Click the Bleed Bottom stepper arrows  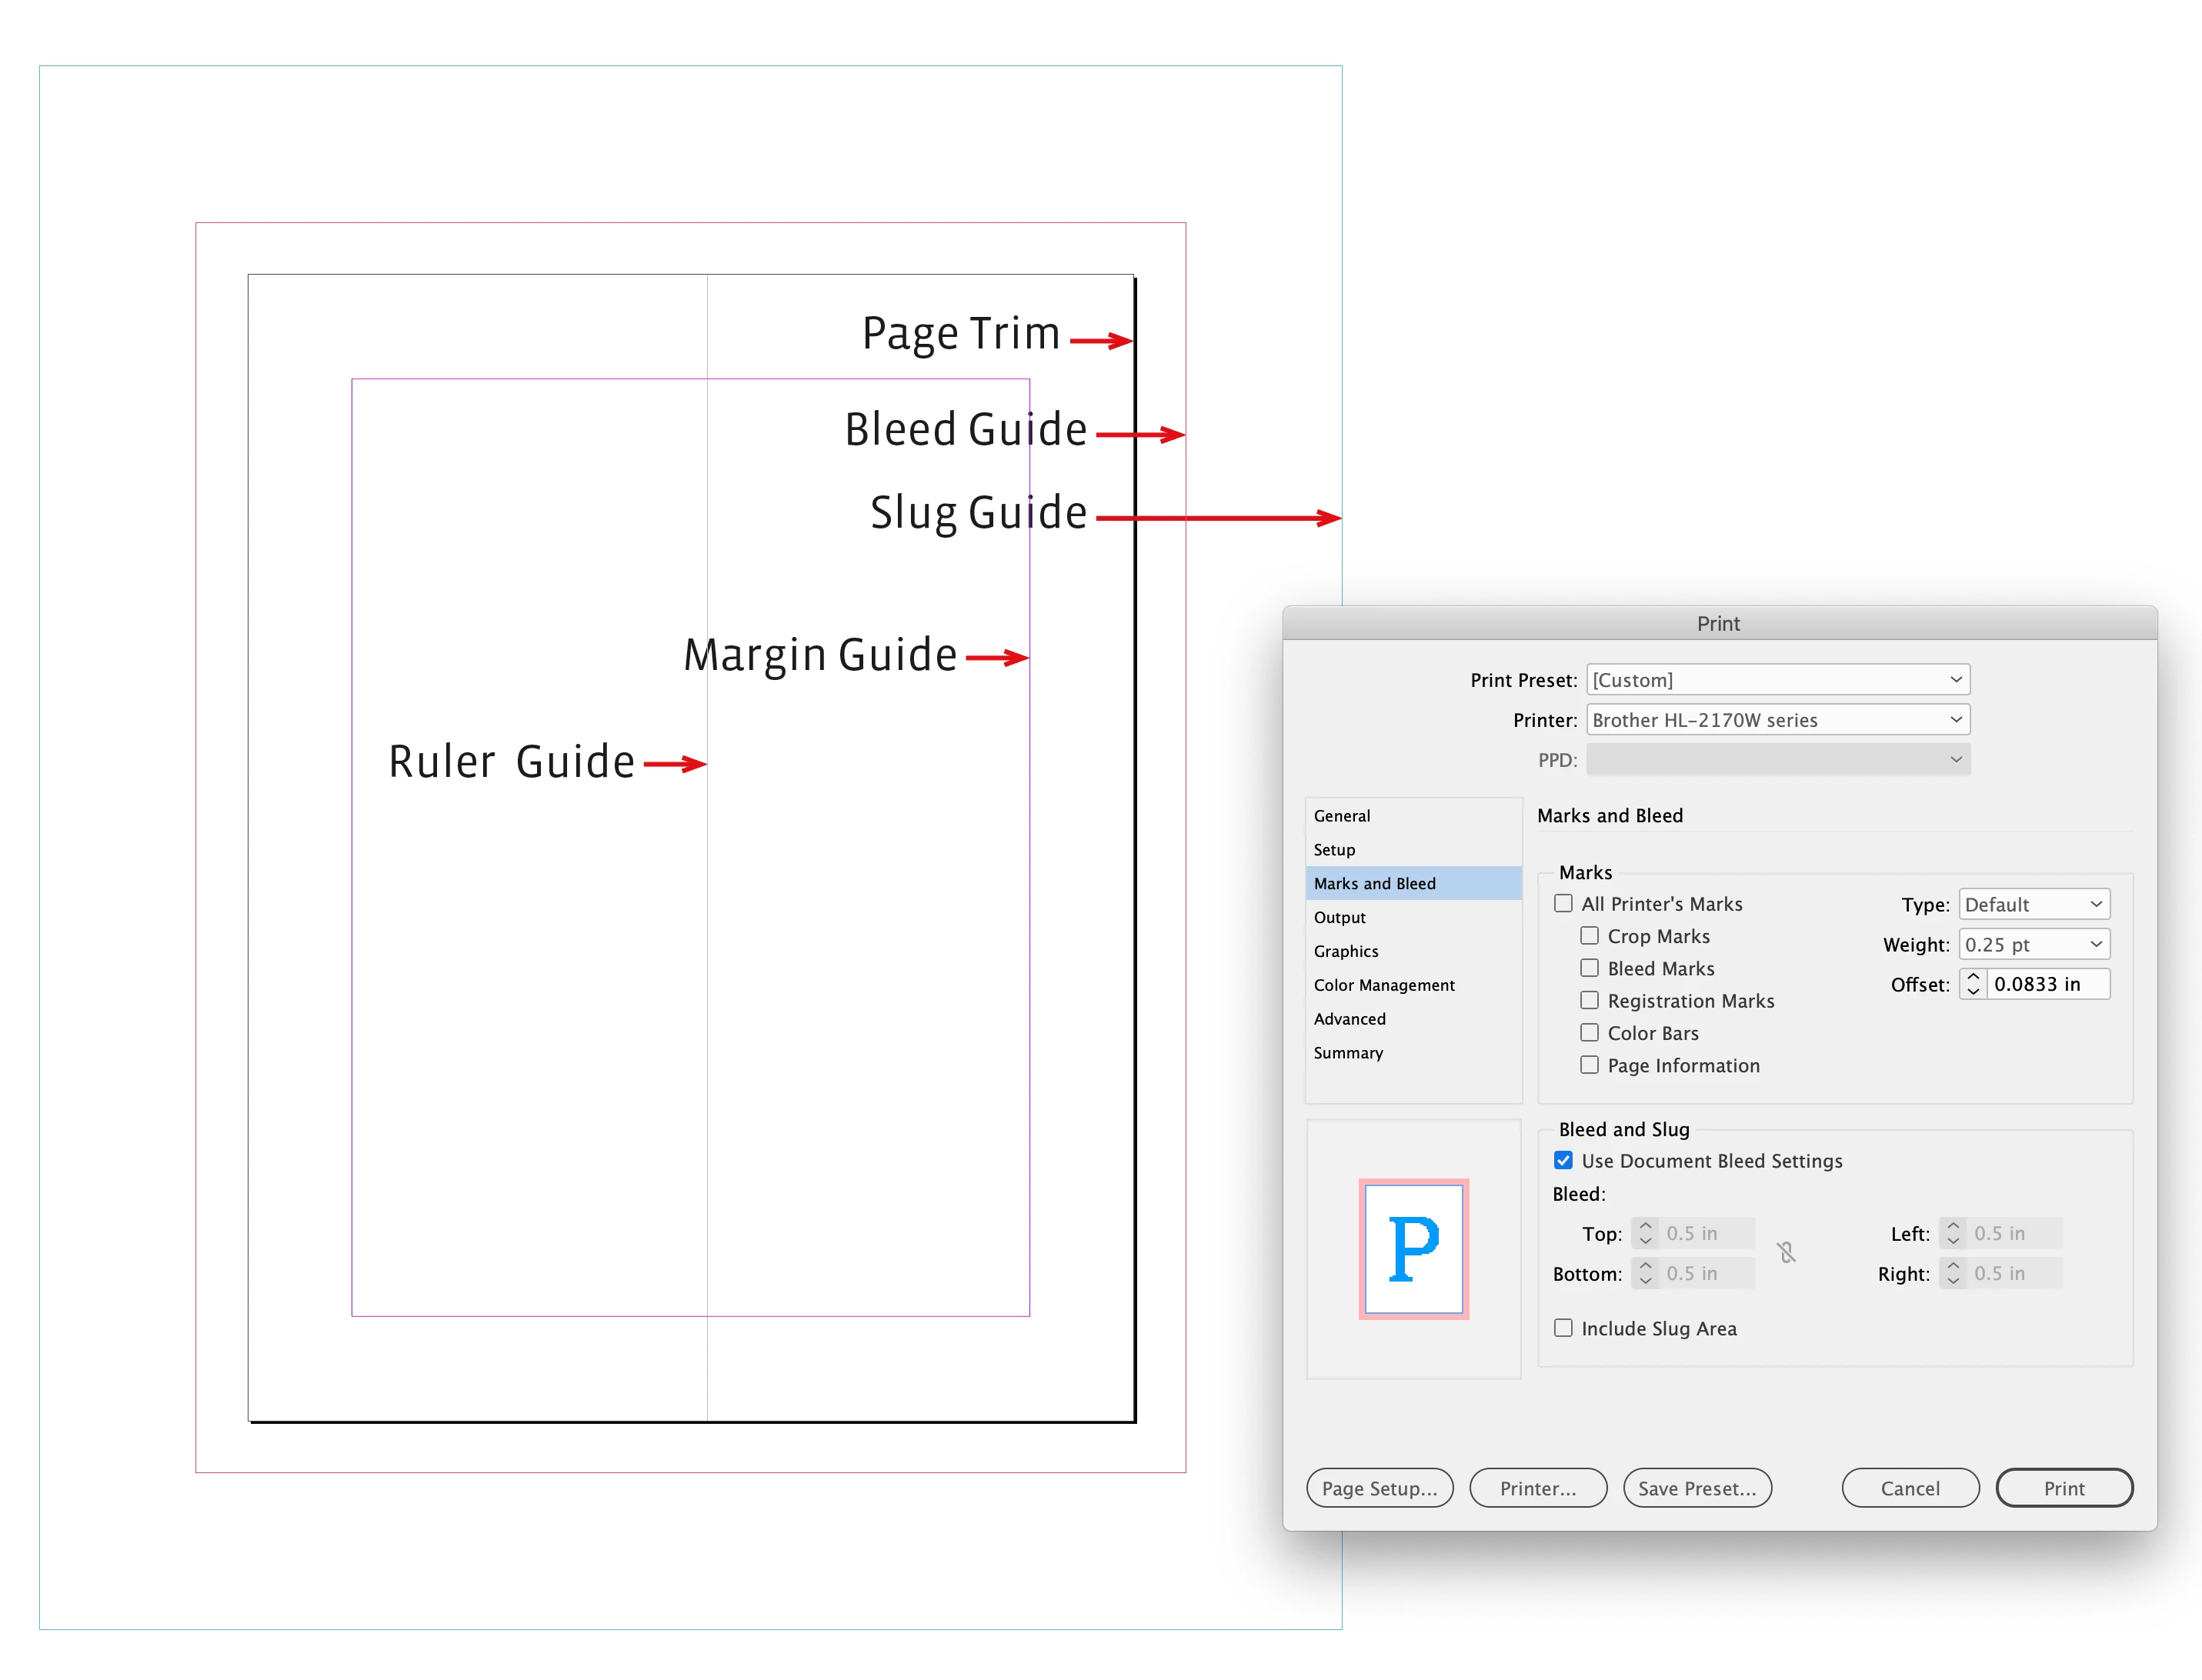[1645, 1274]
